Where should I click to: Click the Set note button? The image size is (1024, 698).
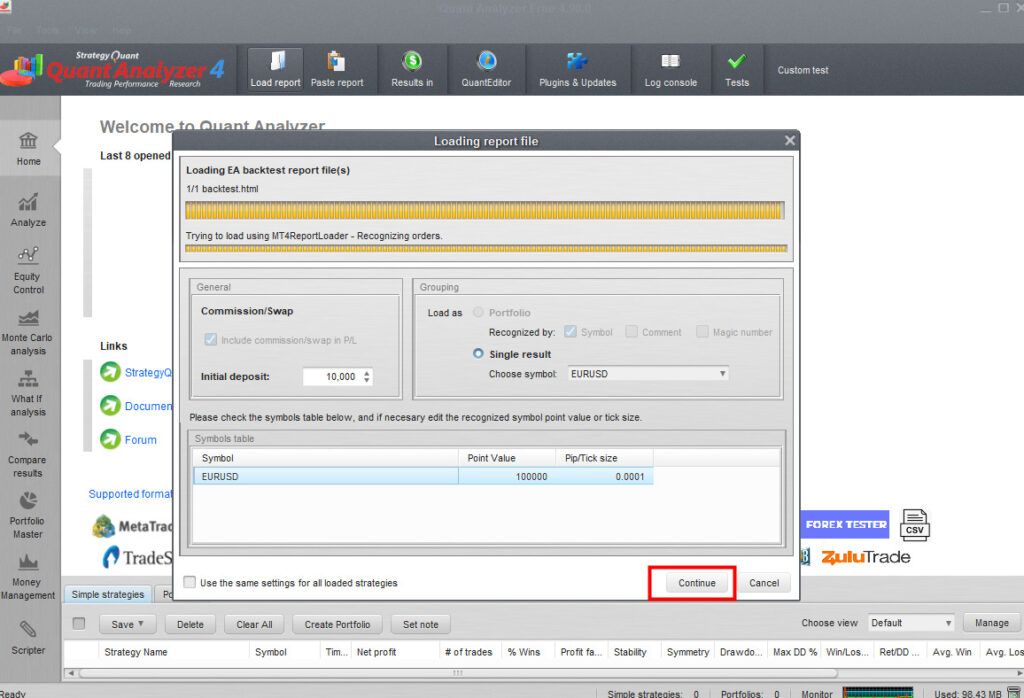click(421, 624)
